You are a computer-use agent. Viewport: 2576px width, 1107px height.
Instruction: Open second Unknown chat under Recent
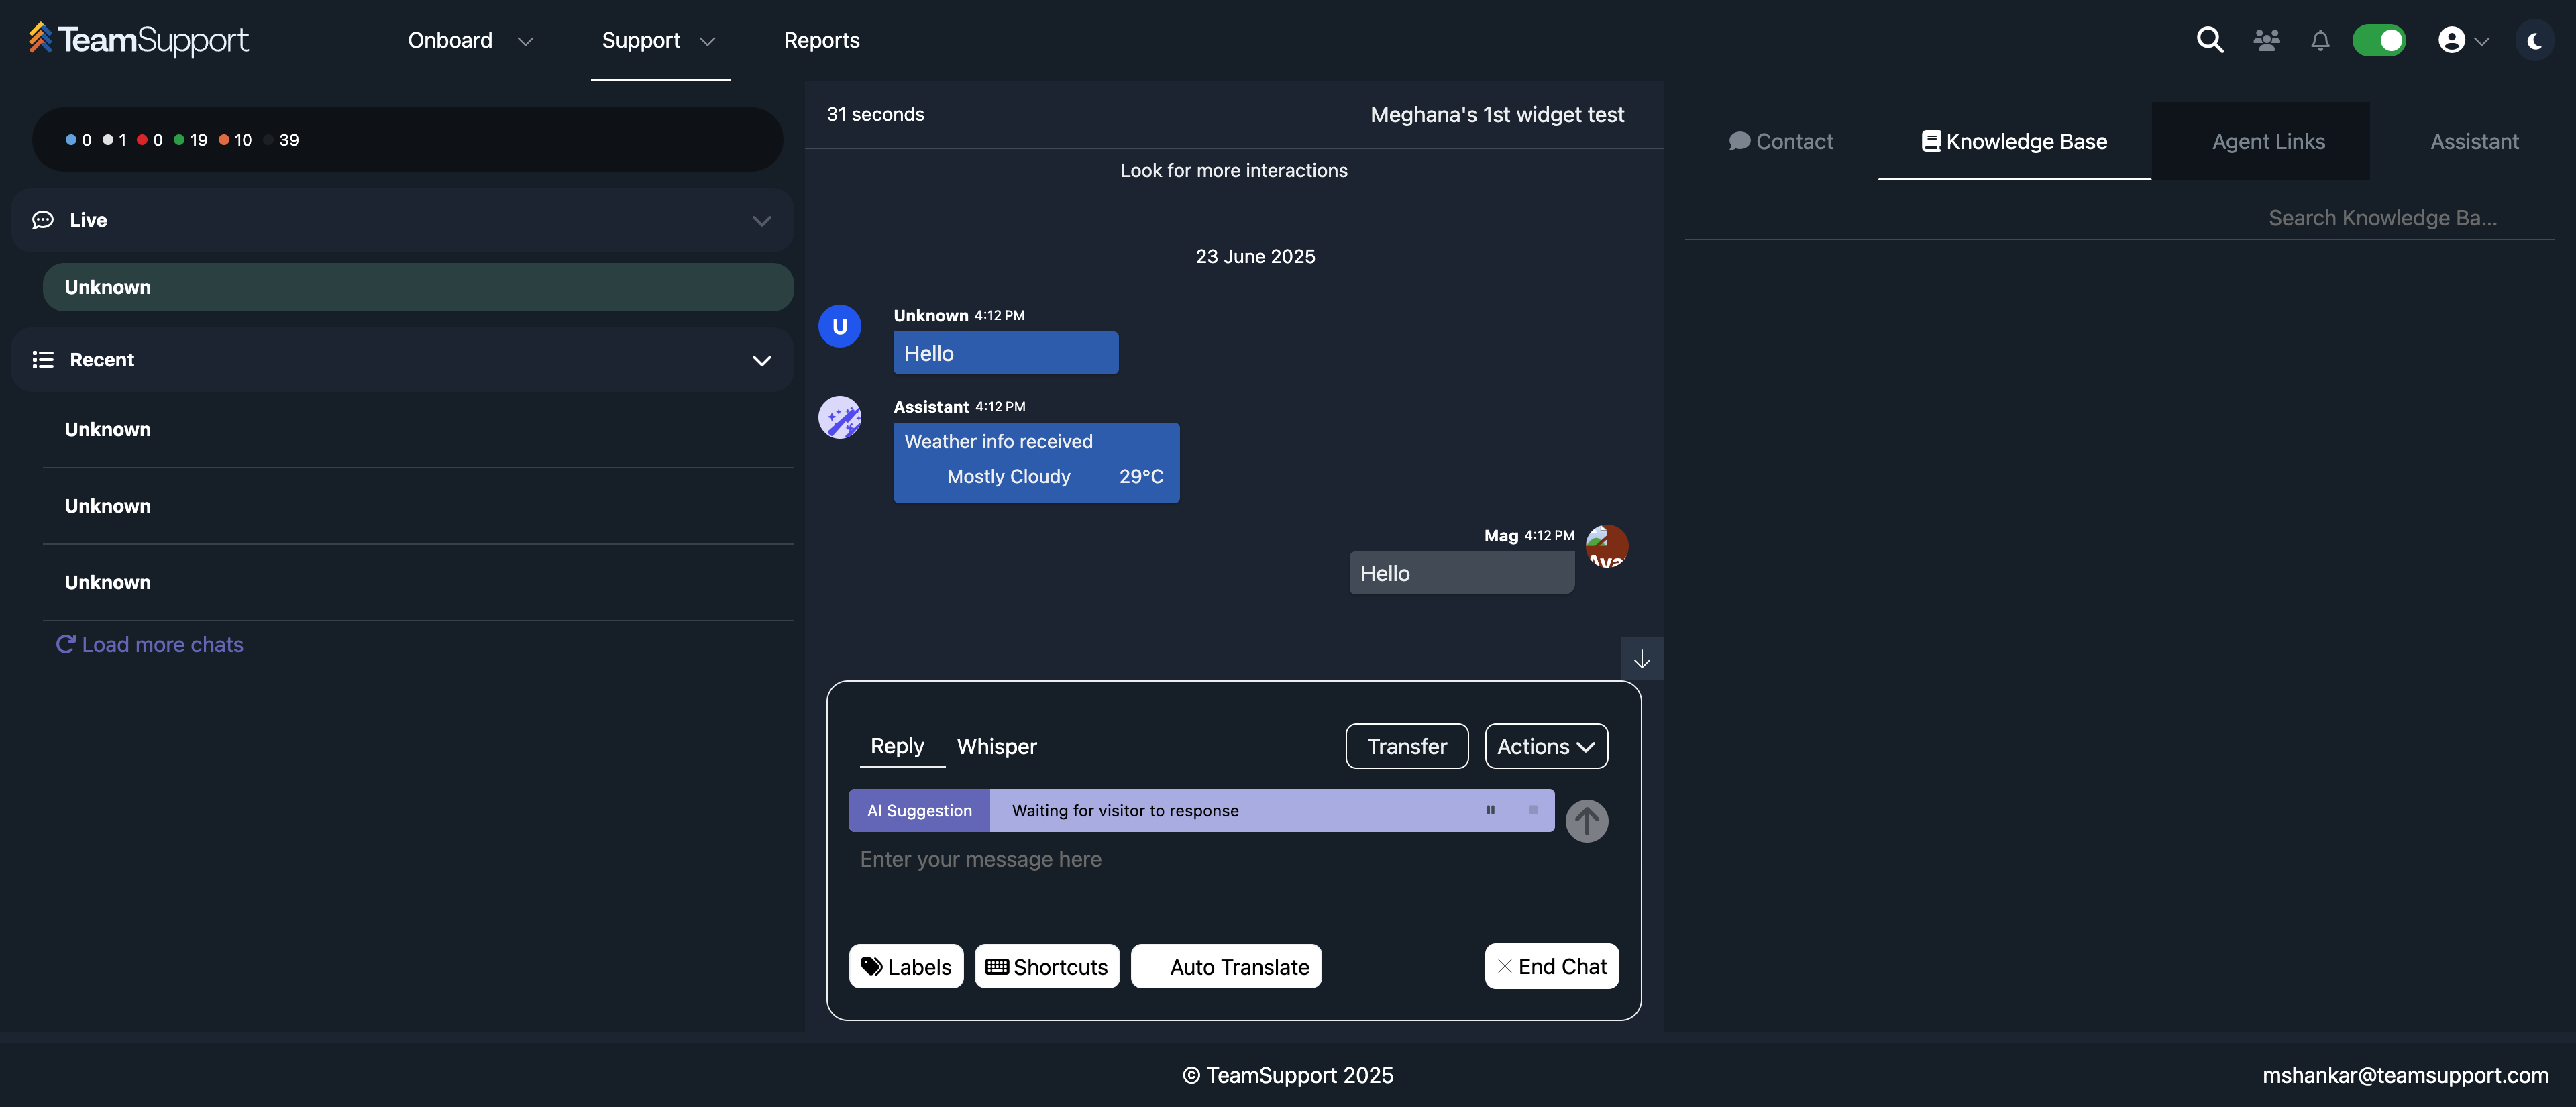[x=418, y=506]
